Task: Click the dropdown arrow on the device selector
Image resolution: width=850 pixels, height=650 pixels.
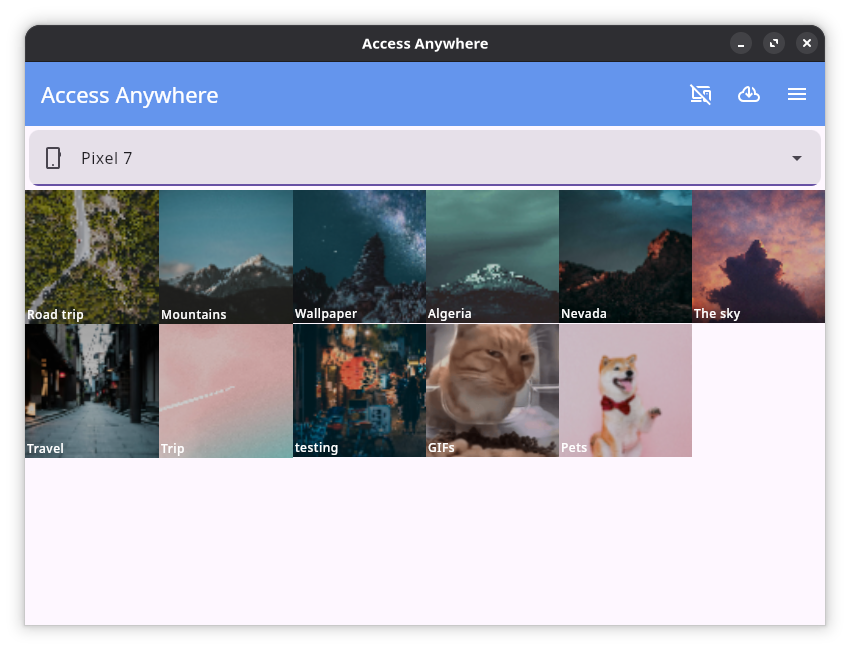Action: click(x=797, y=157)
